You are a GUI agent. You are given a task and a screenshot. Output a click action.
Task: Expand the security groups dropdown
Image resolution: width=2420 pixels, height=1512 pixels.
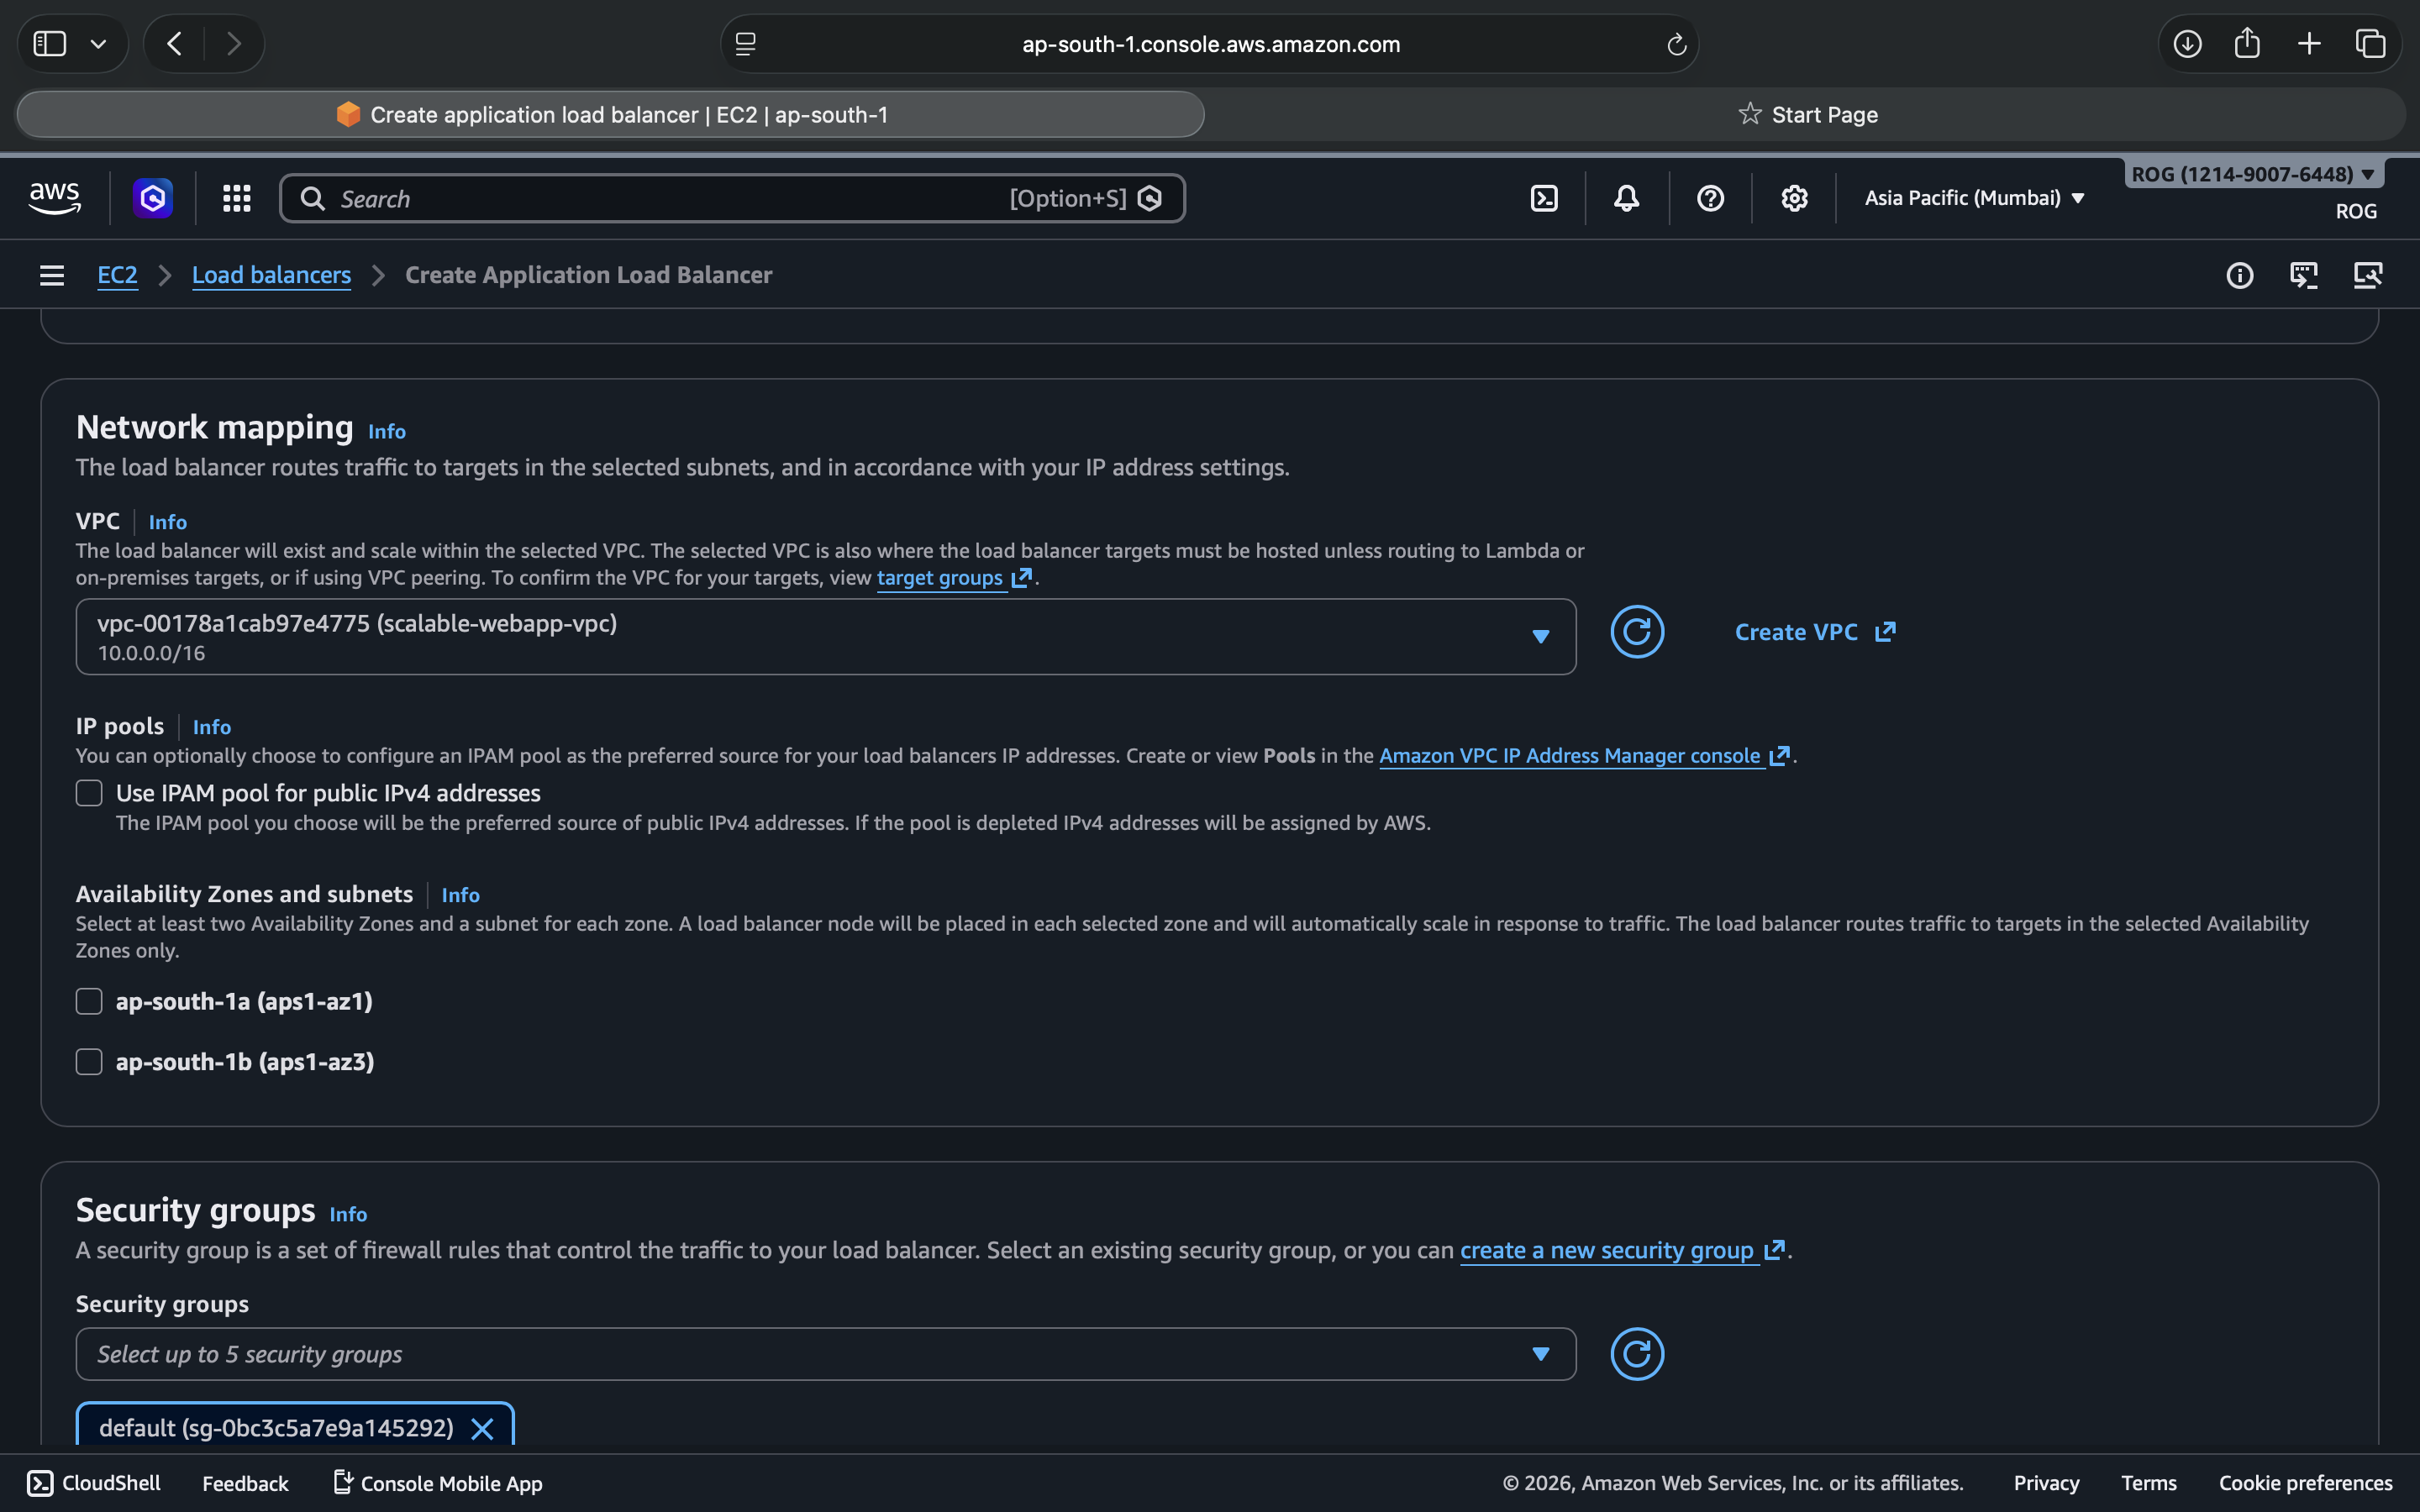[x=825, y=1354]
